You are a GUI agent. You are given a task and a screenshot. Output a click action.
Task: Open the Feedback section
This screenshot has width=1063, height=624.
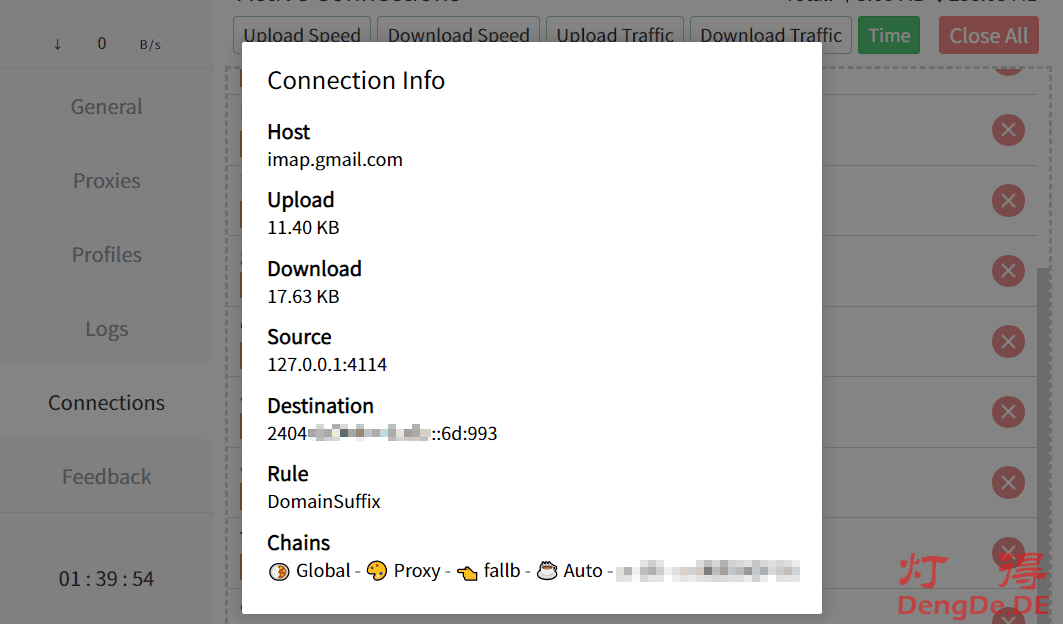(x=106, y=477)
